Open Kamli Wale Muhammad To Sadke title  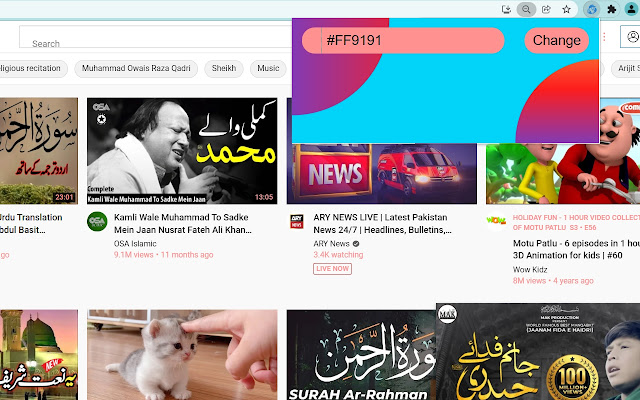(x=183, y=224)
